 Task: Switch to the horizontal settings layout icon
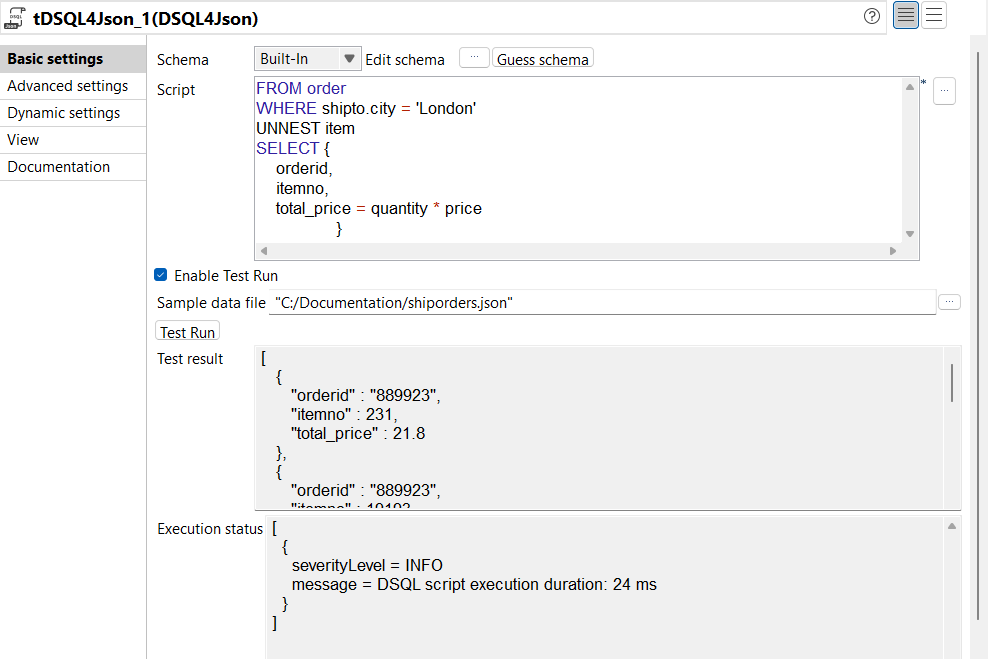936,15
